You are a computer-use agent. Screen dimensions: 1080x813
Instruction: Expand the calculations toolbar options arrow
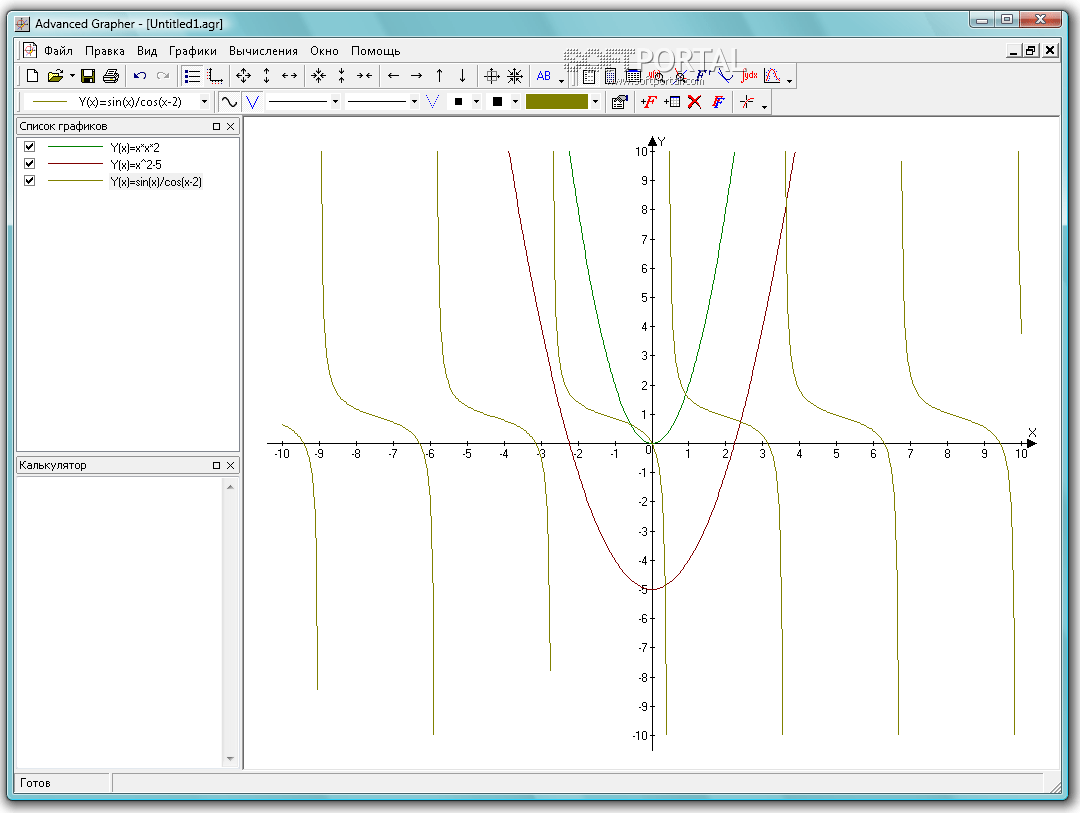click(789, 80)
